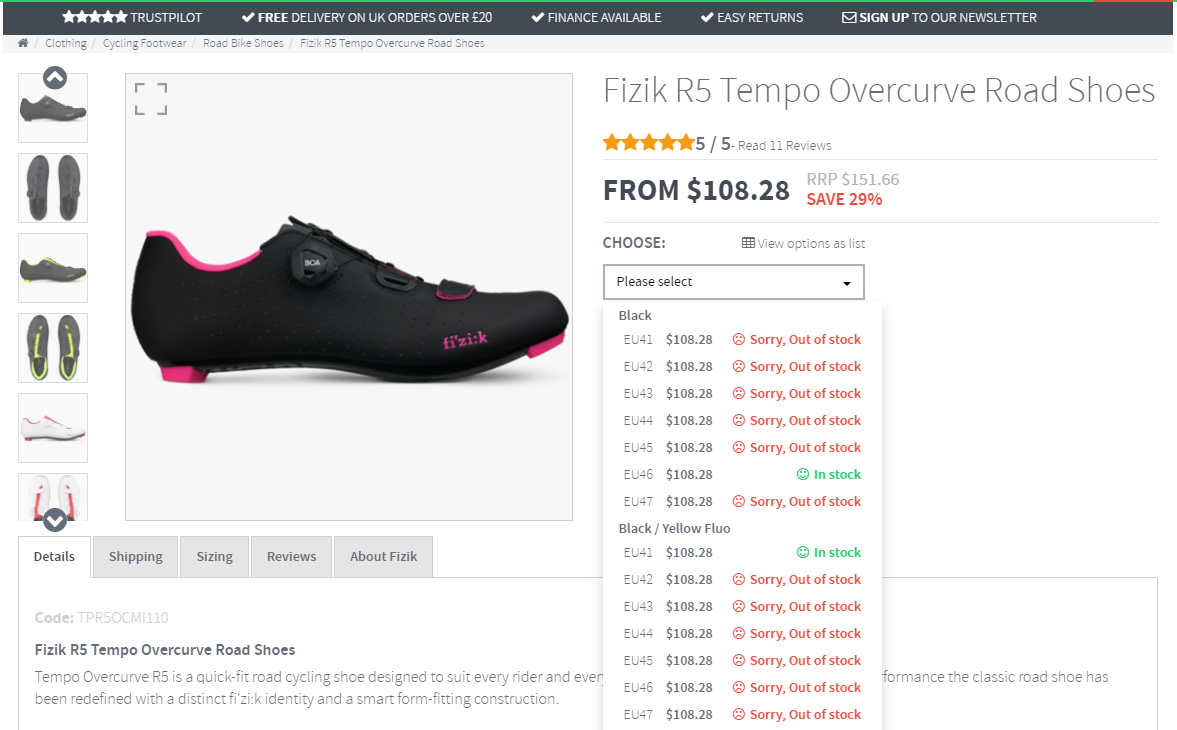Viewport: 1177px width, 730px height.
Task: Open Road Bike Shoes breadcrumb link
Action: click(x=243, y=43)
